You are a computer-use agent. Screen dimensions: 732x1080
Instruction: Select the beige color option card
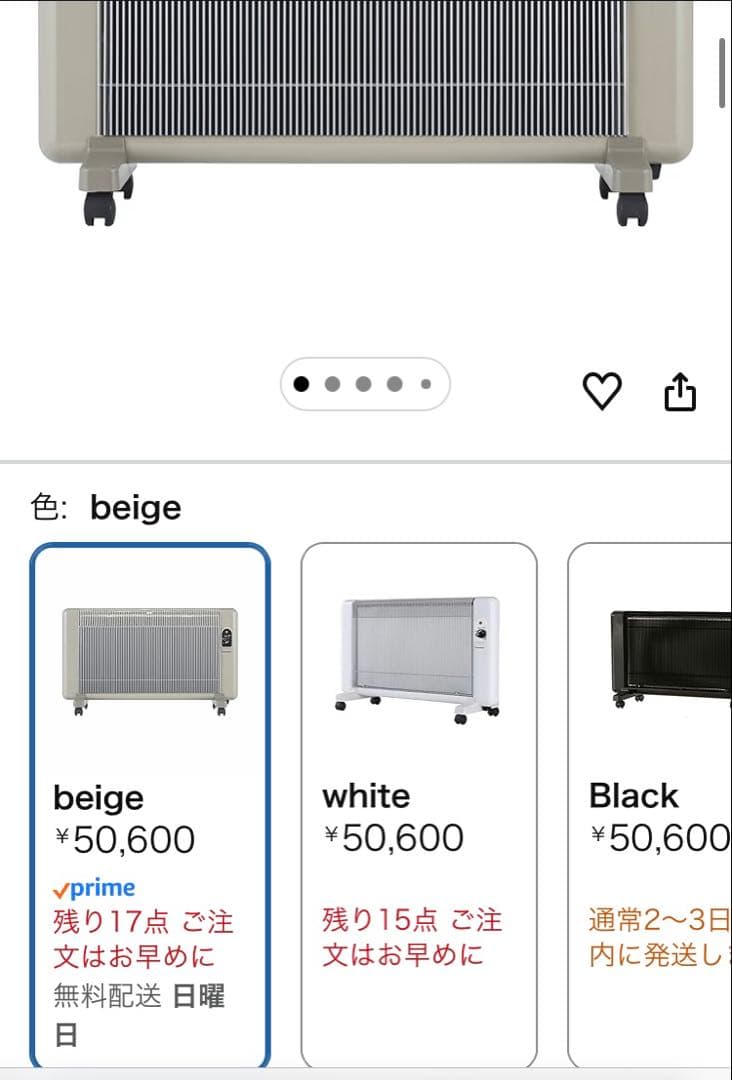150,800
